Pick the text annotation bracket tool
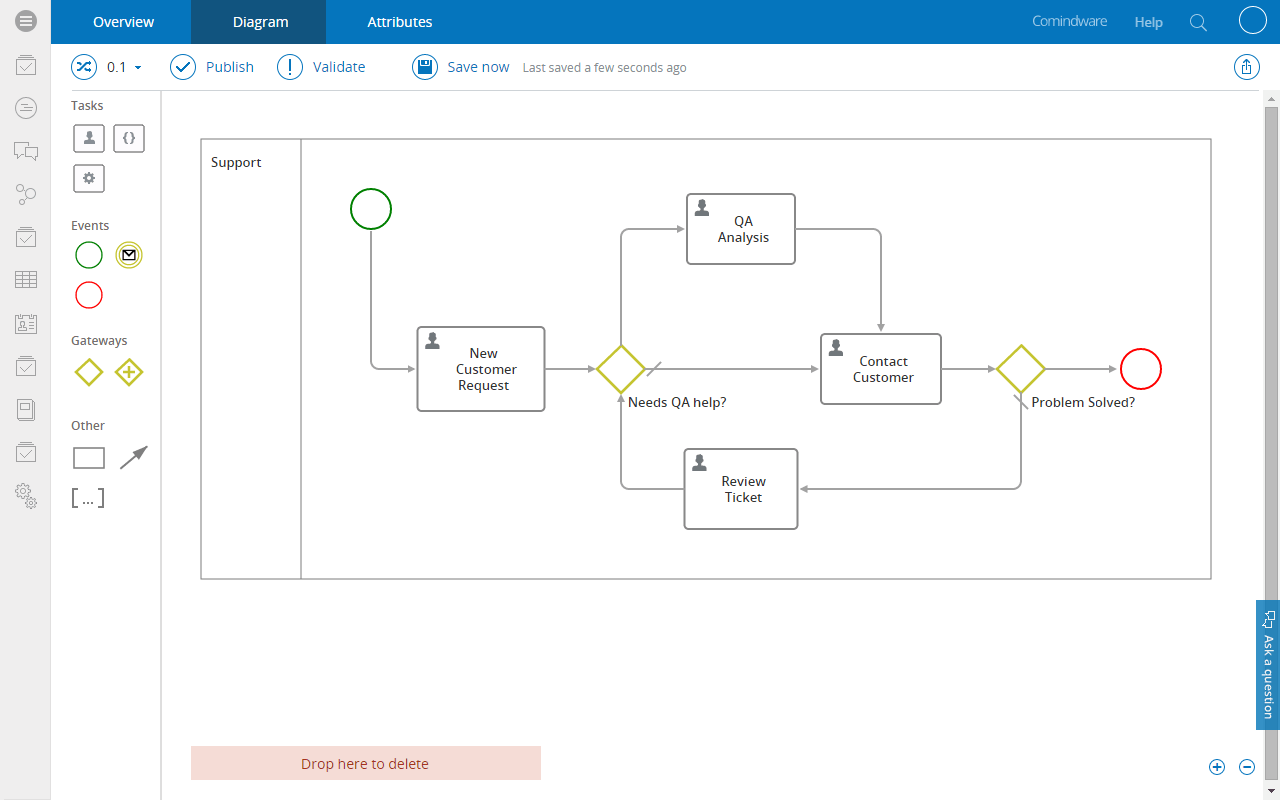 click(88, 497)
